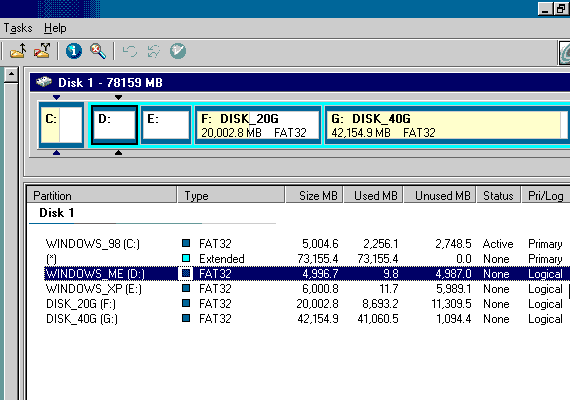The height and width of the screenshot is (400, 570).
Task: Click the scrollbar up arrow on left panel
Action: pyautogui.click(x=11, y=75)
